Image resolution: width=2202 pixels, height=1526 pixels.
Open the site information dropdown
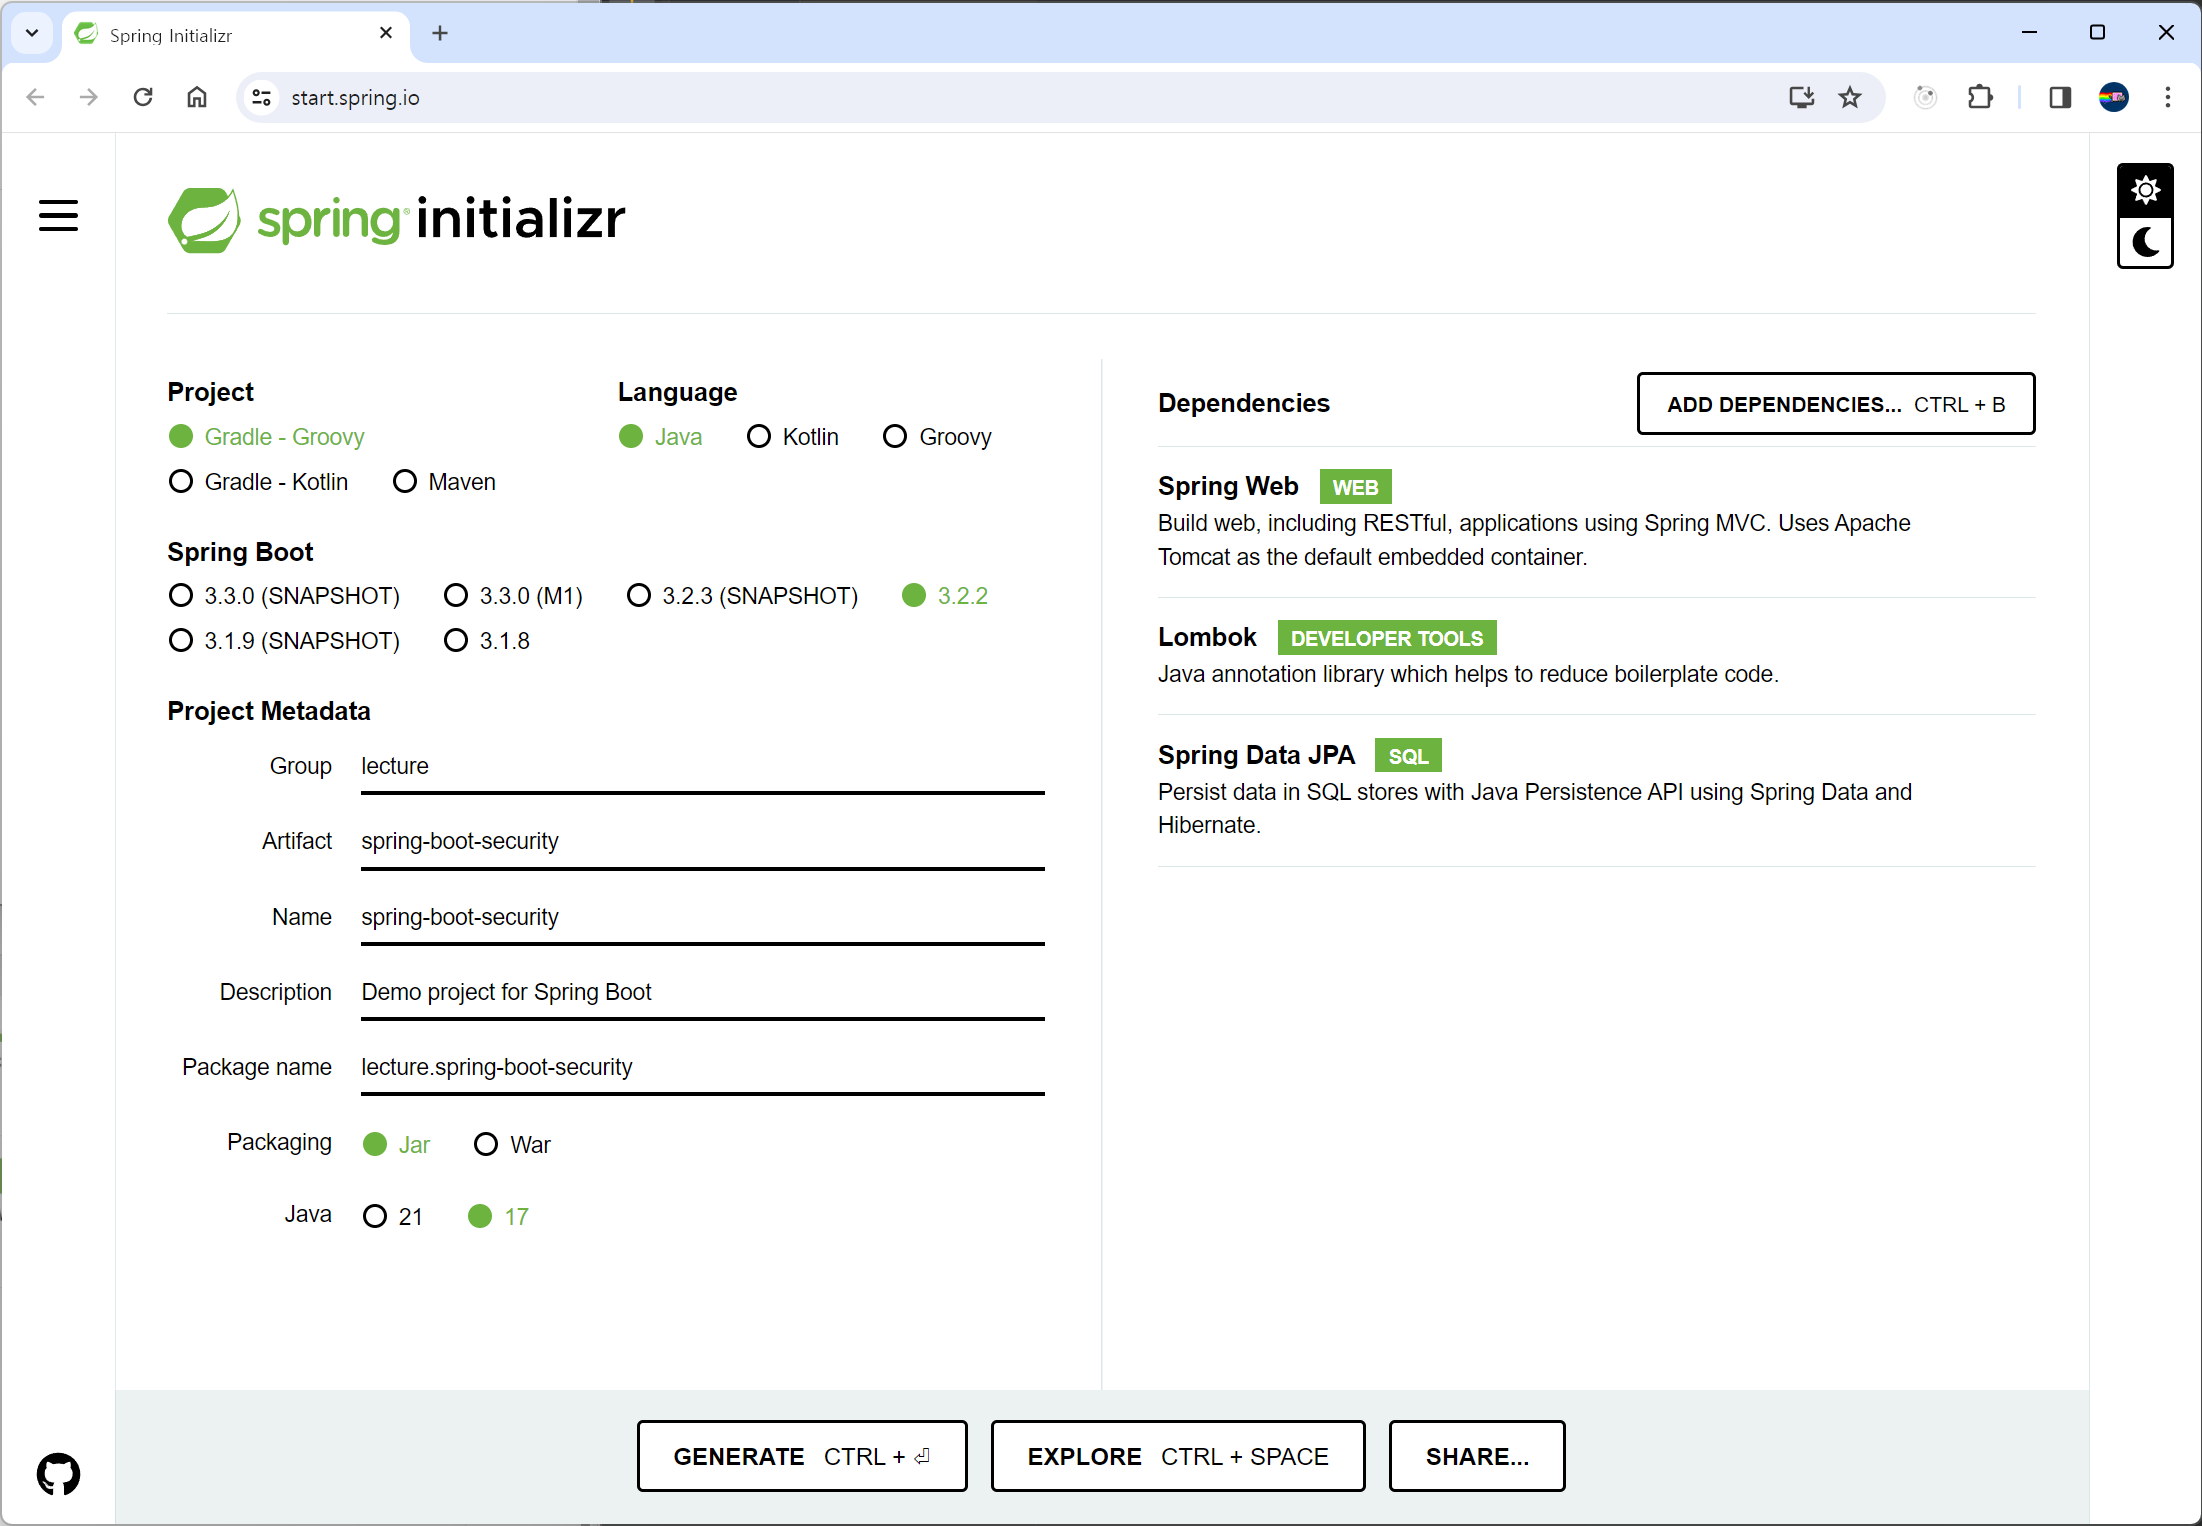coord(262,97)
